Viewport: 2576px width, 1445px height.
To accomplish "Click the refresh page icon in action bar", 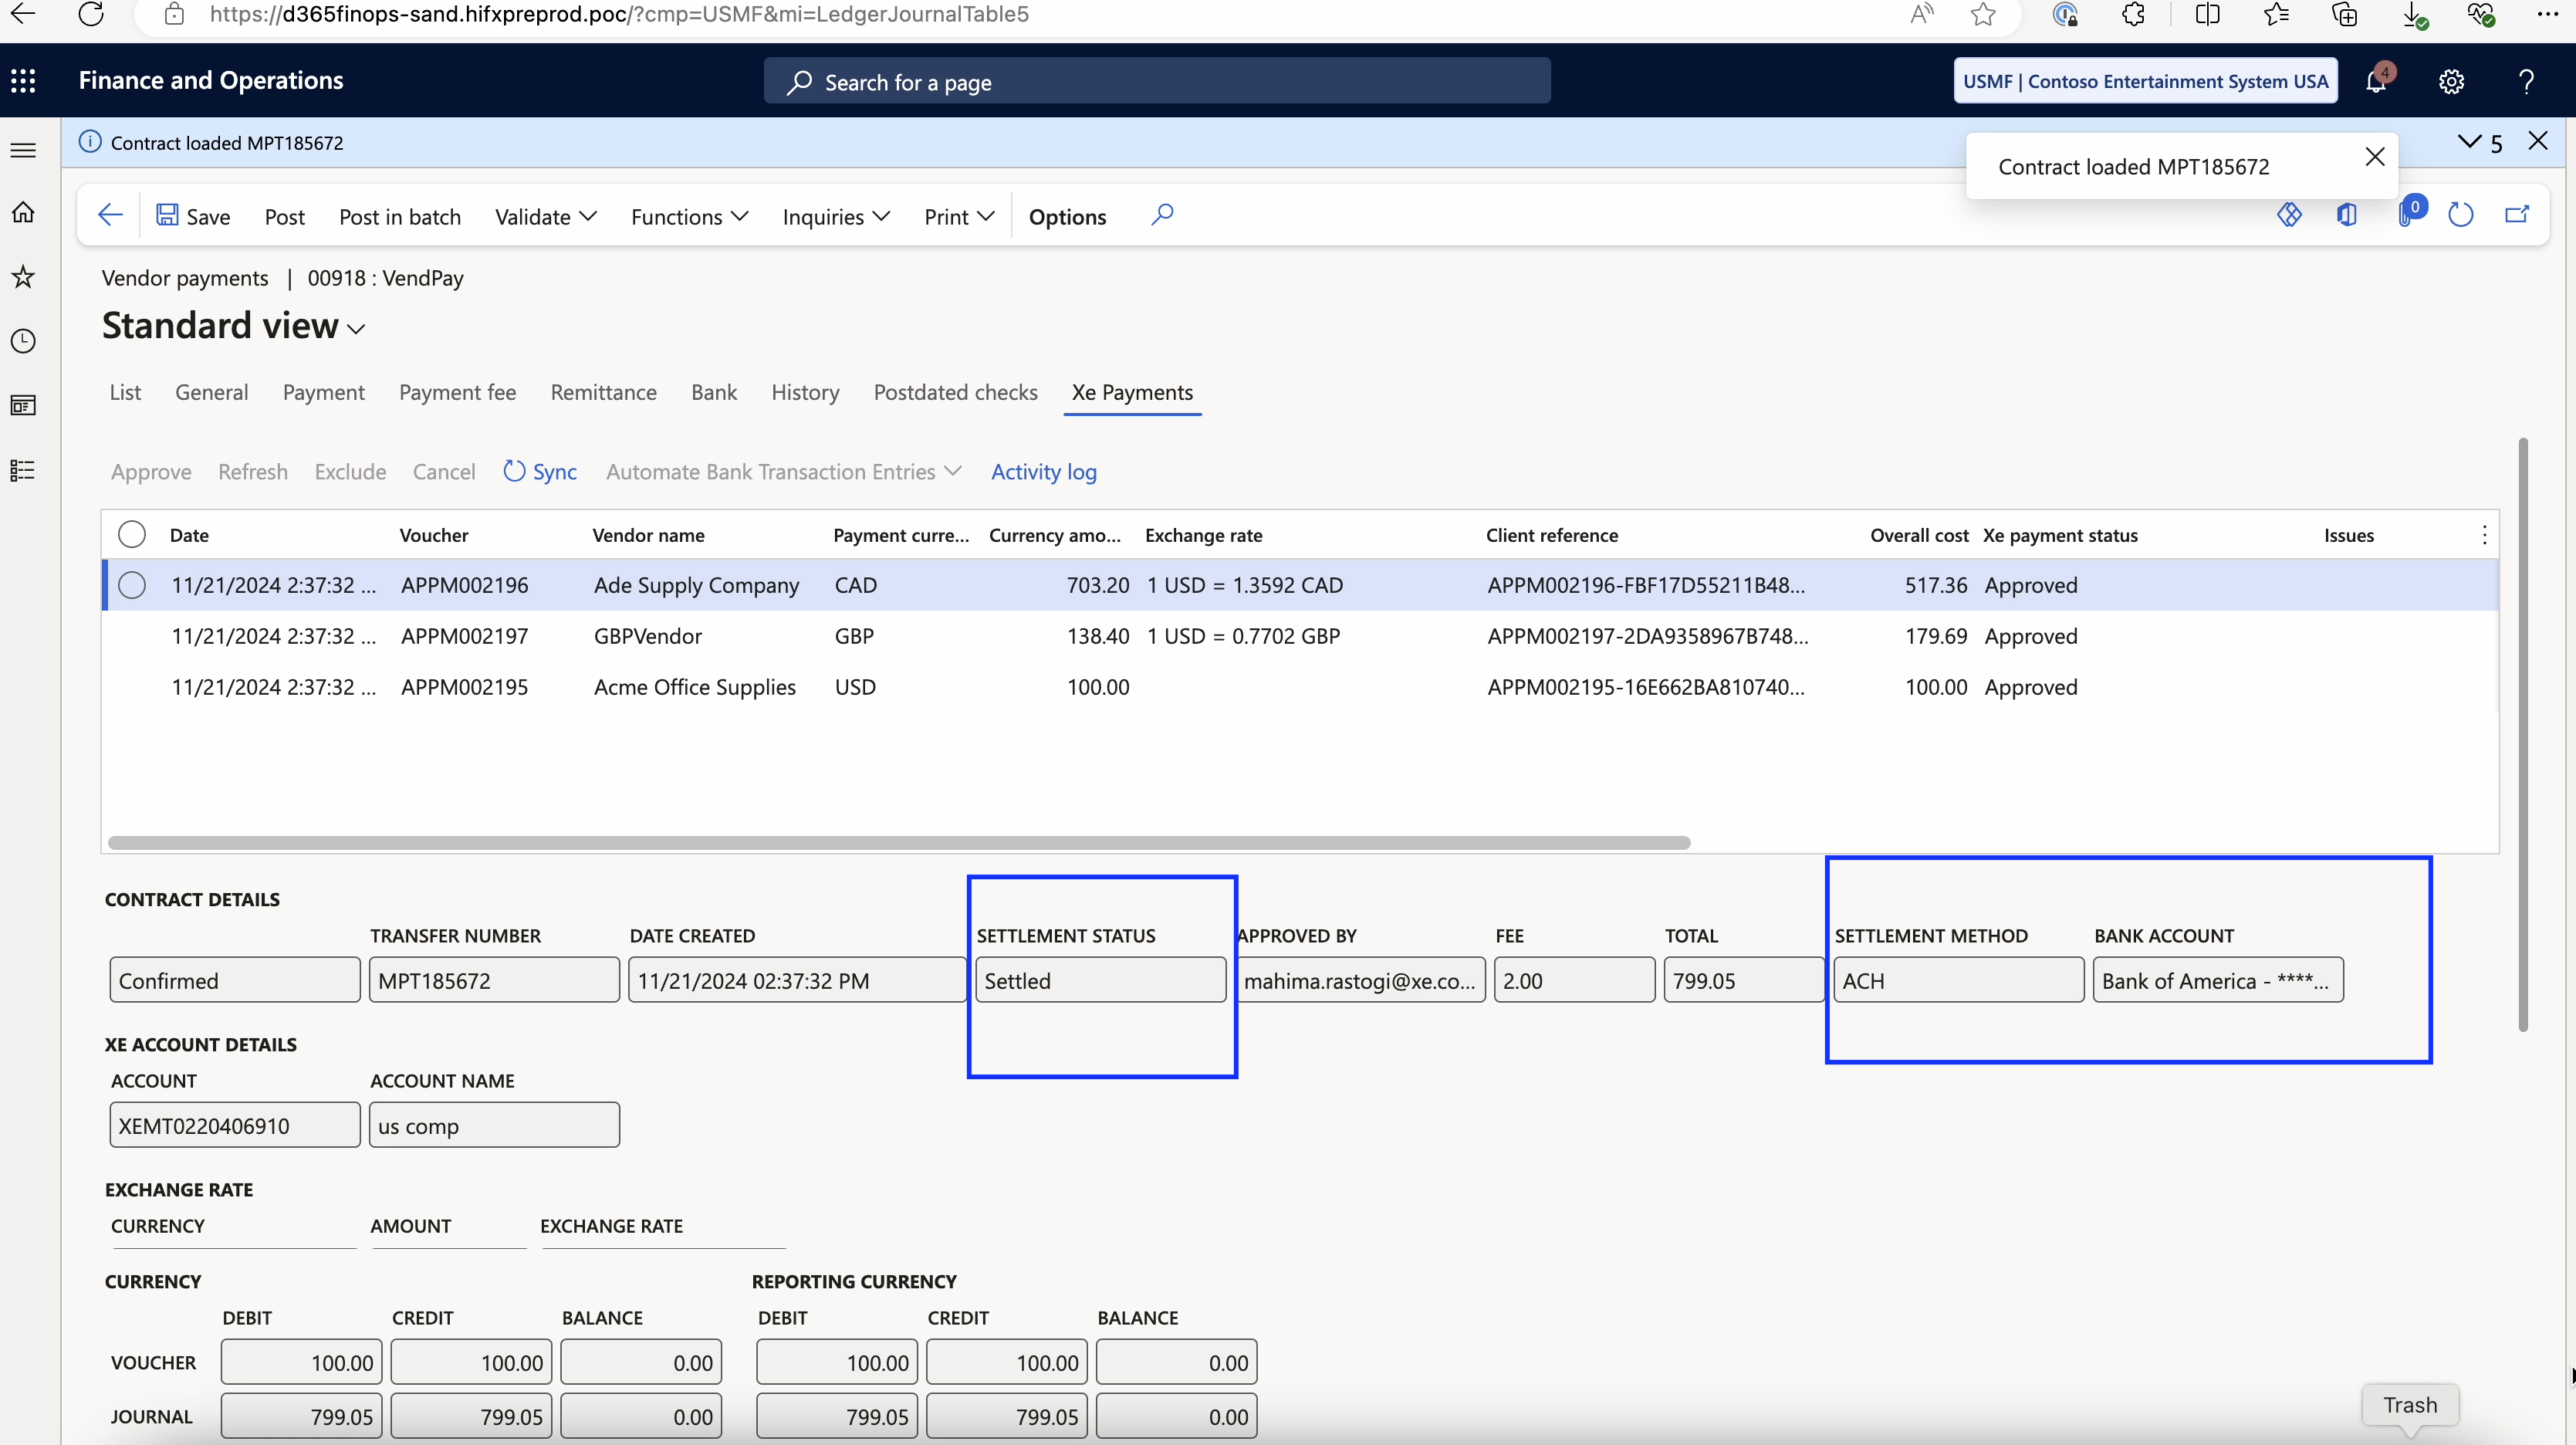I will point(2460,215).
